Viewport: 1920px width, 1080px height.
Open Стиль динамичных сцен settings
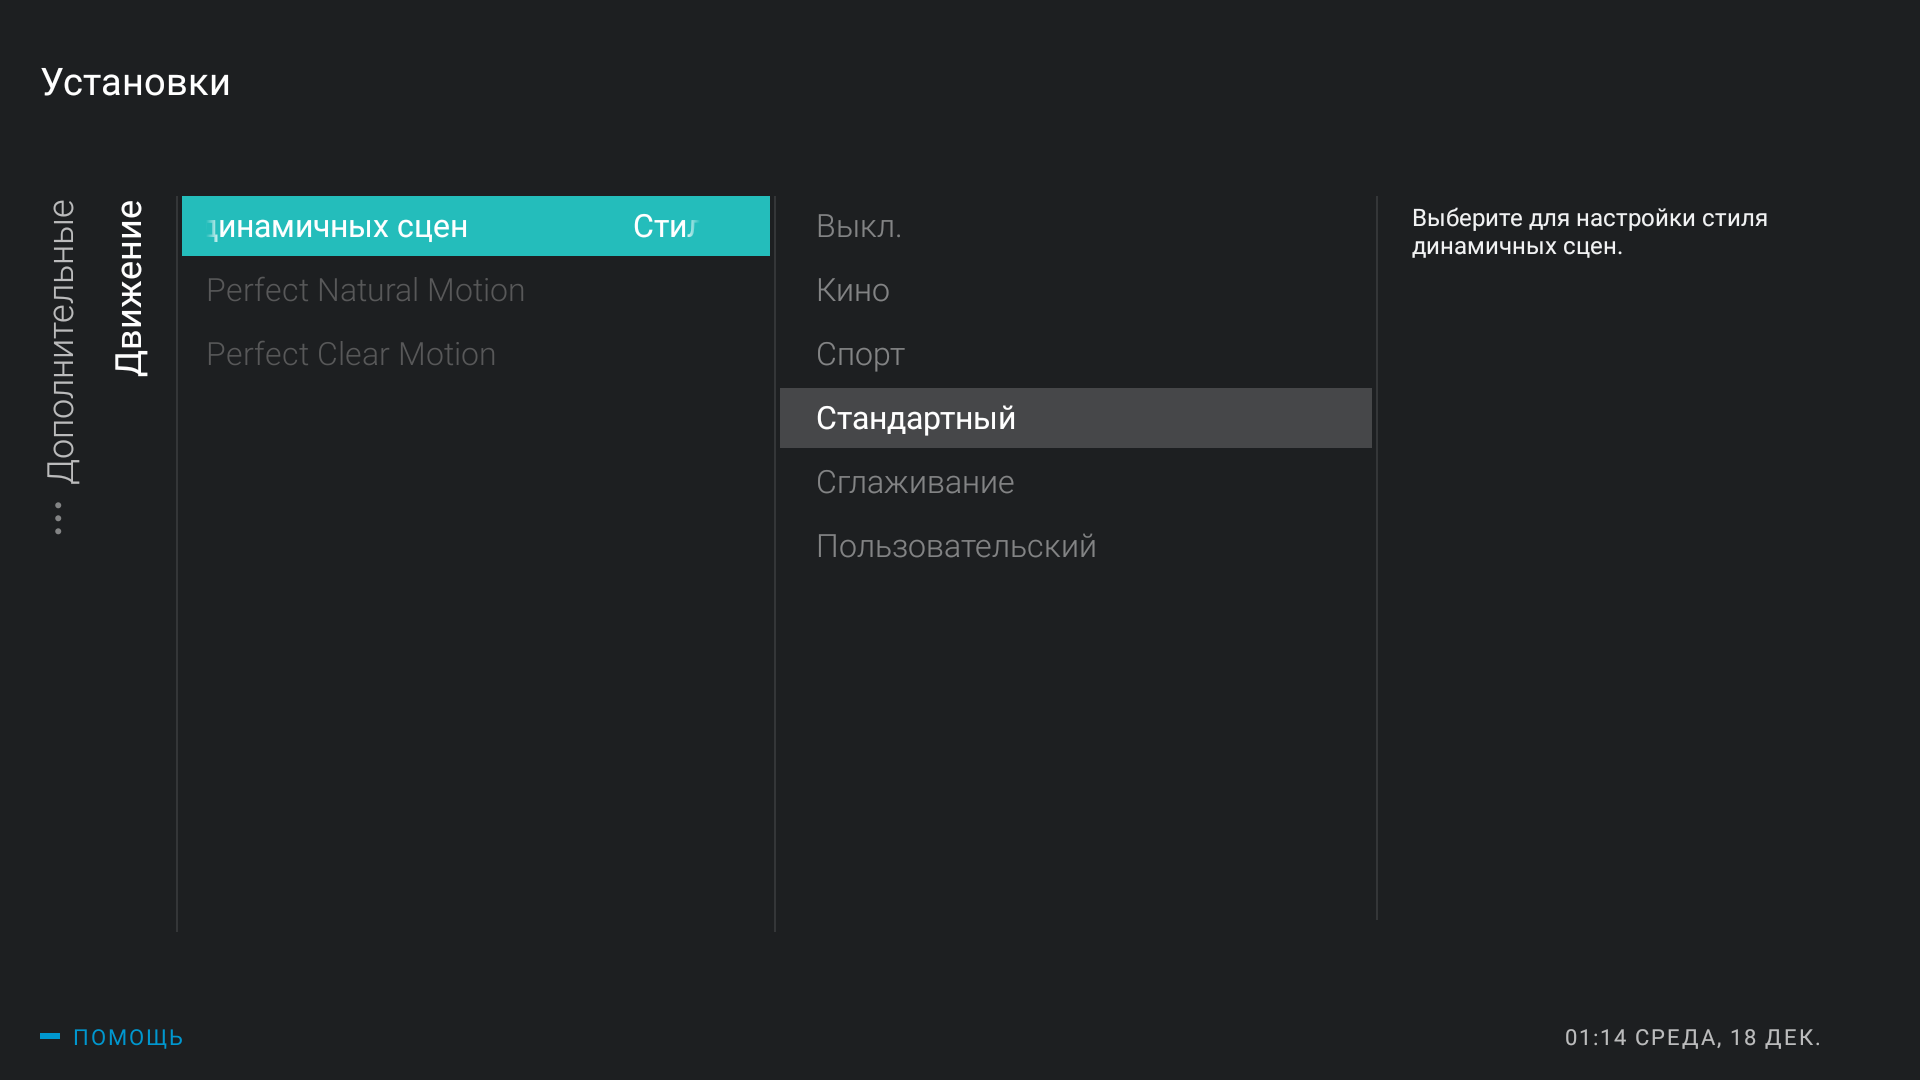click(475, 225)
